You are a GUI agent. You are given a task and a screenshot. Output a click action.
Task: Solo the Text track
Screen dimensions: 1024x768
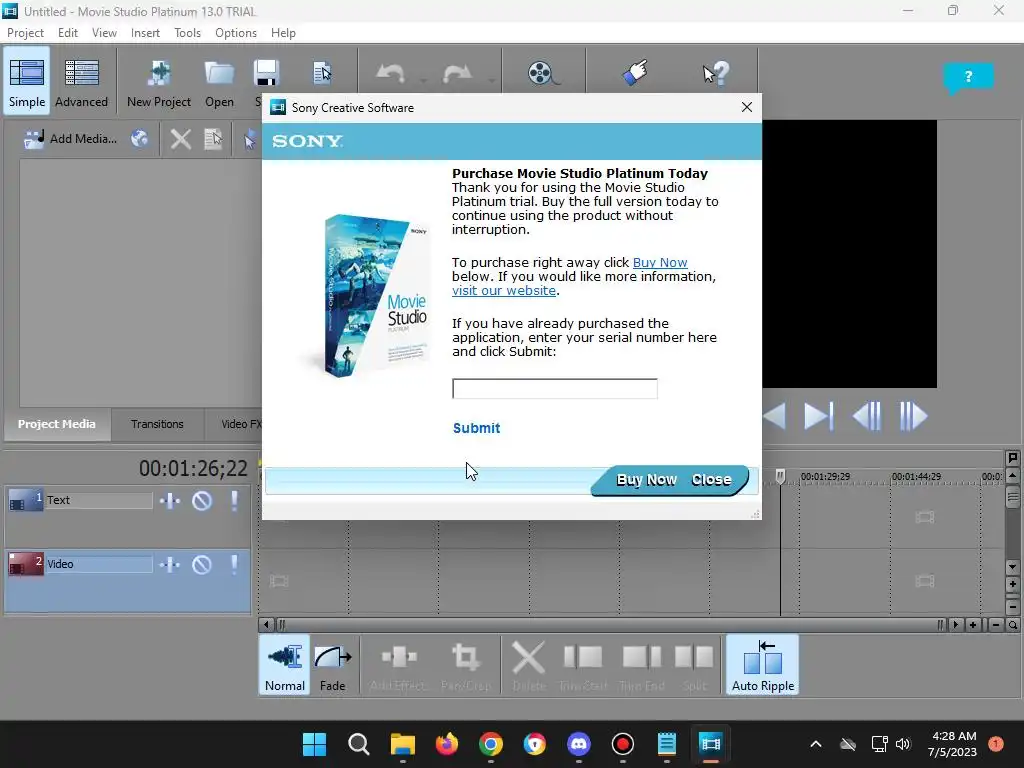tap(234, 501)
